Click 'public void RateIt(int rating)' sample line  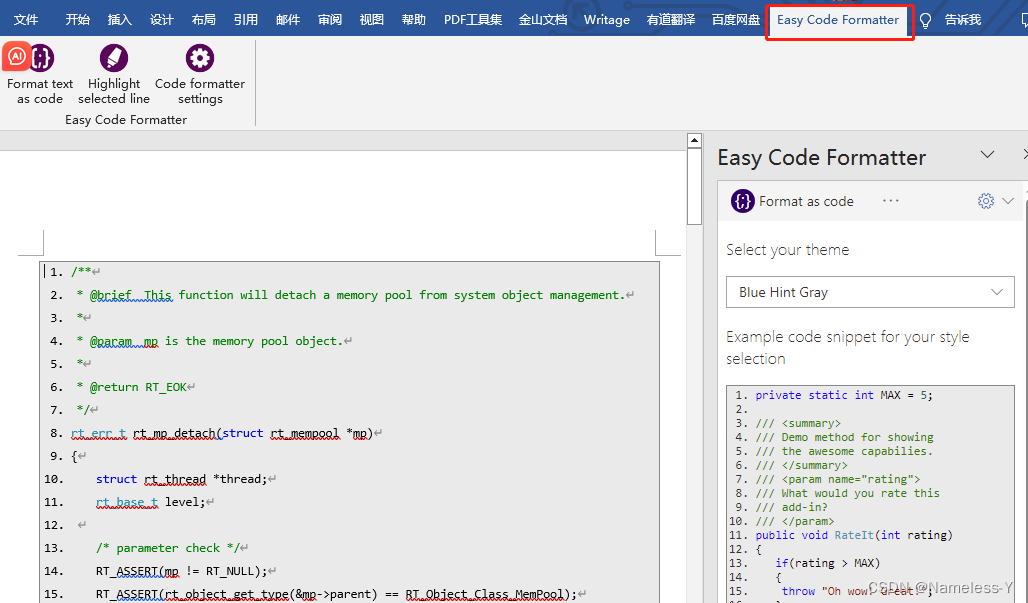[x=854, y=535]
